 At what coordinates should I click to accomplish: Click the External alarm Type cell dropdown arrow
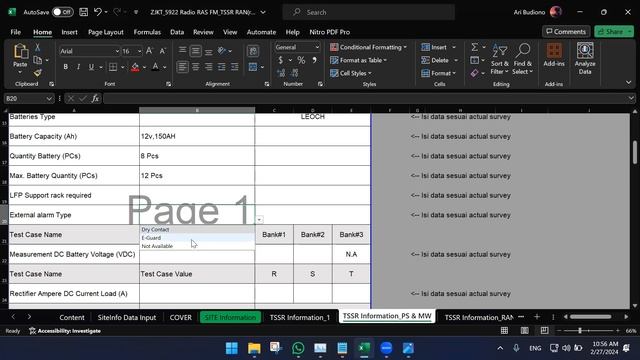pos(259,220)
